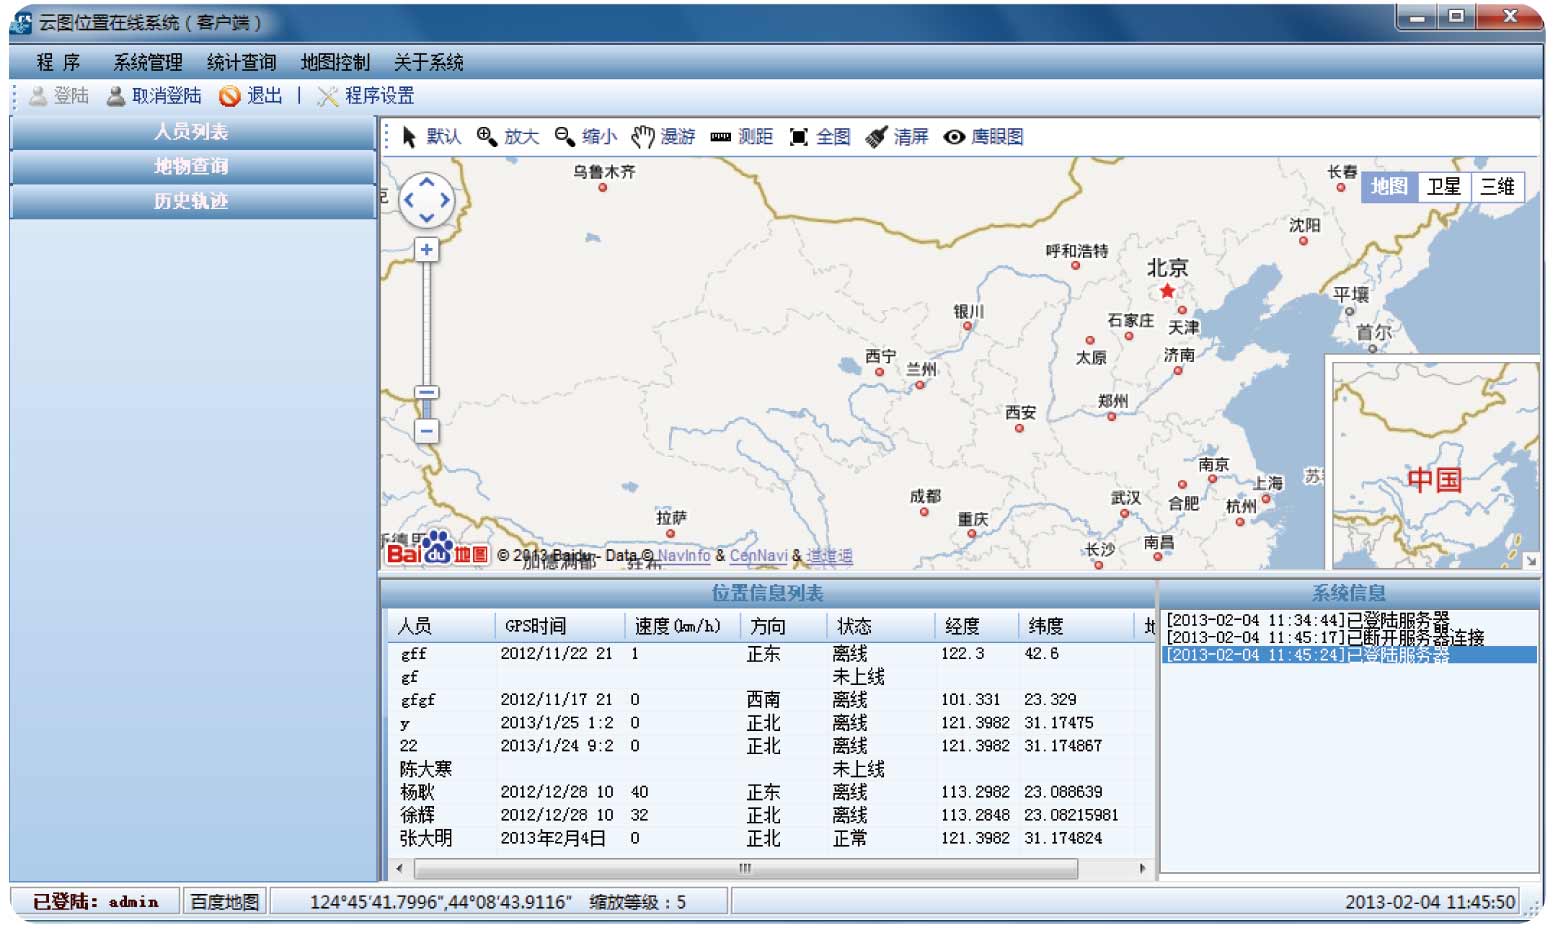Image resolution: width=1553 pixels, height=929 pixels.
Task: Switch map to 卫星 view
Action: click(x=1443, y=187)
